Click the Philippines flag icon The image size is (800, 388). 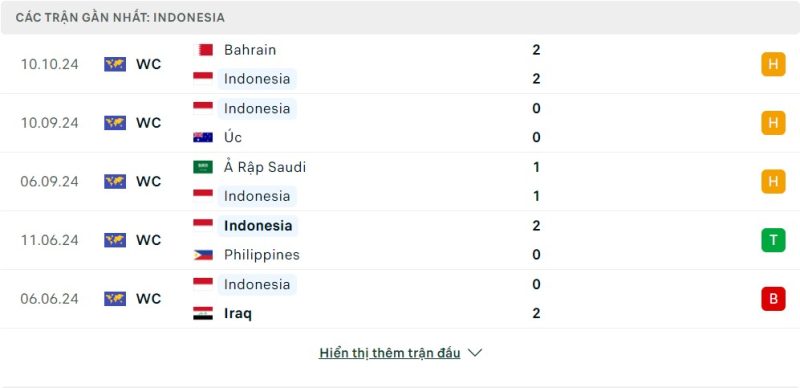click(203, 255)
